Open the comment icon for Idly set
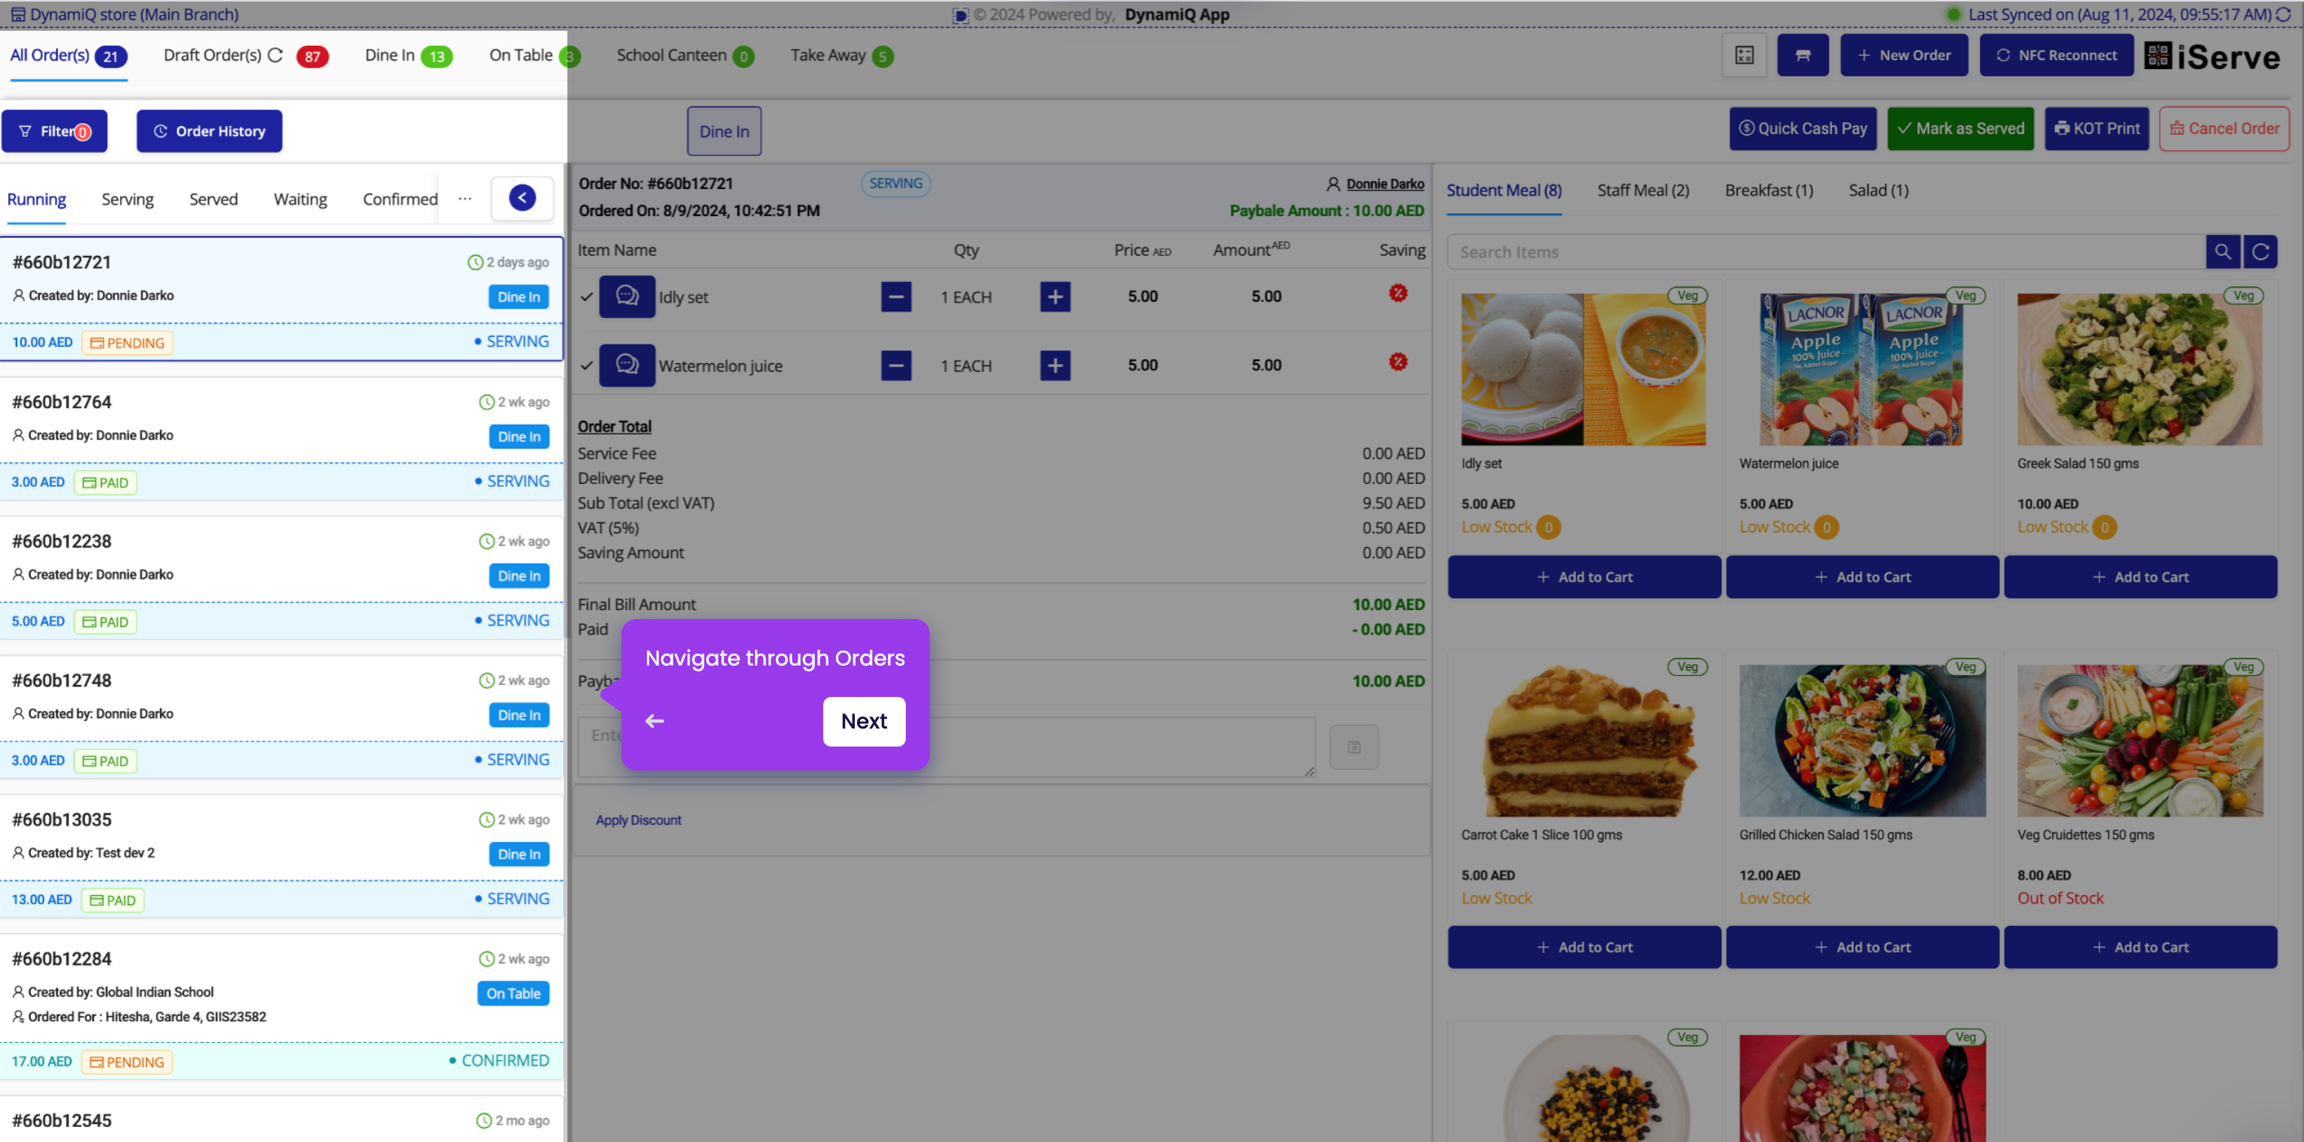 pyautogui.click(x=627, y=297)
